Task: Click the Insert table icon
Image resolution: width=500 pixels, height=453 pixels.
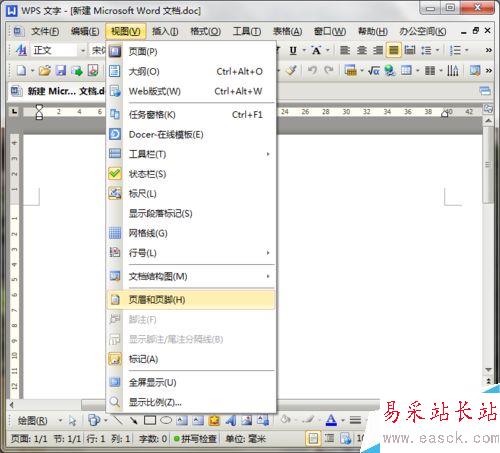Action: tap(406, 70)
